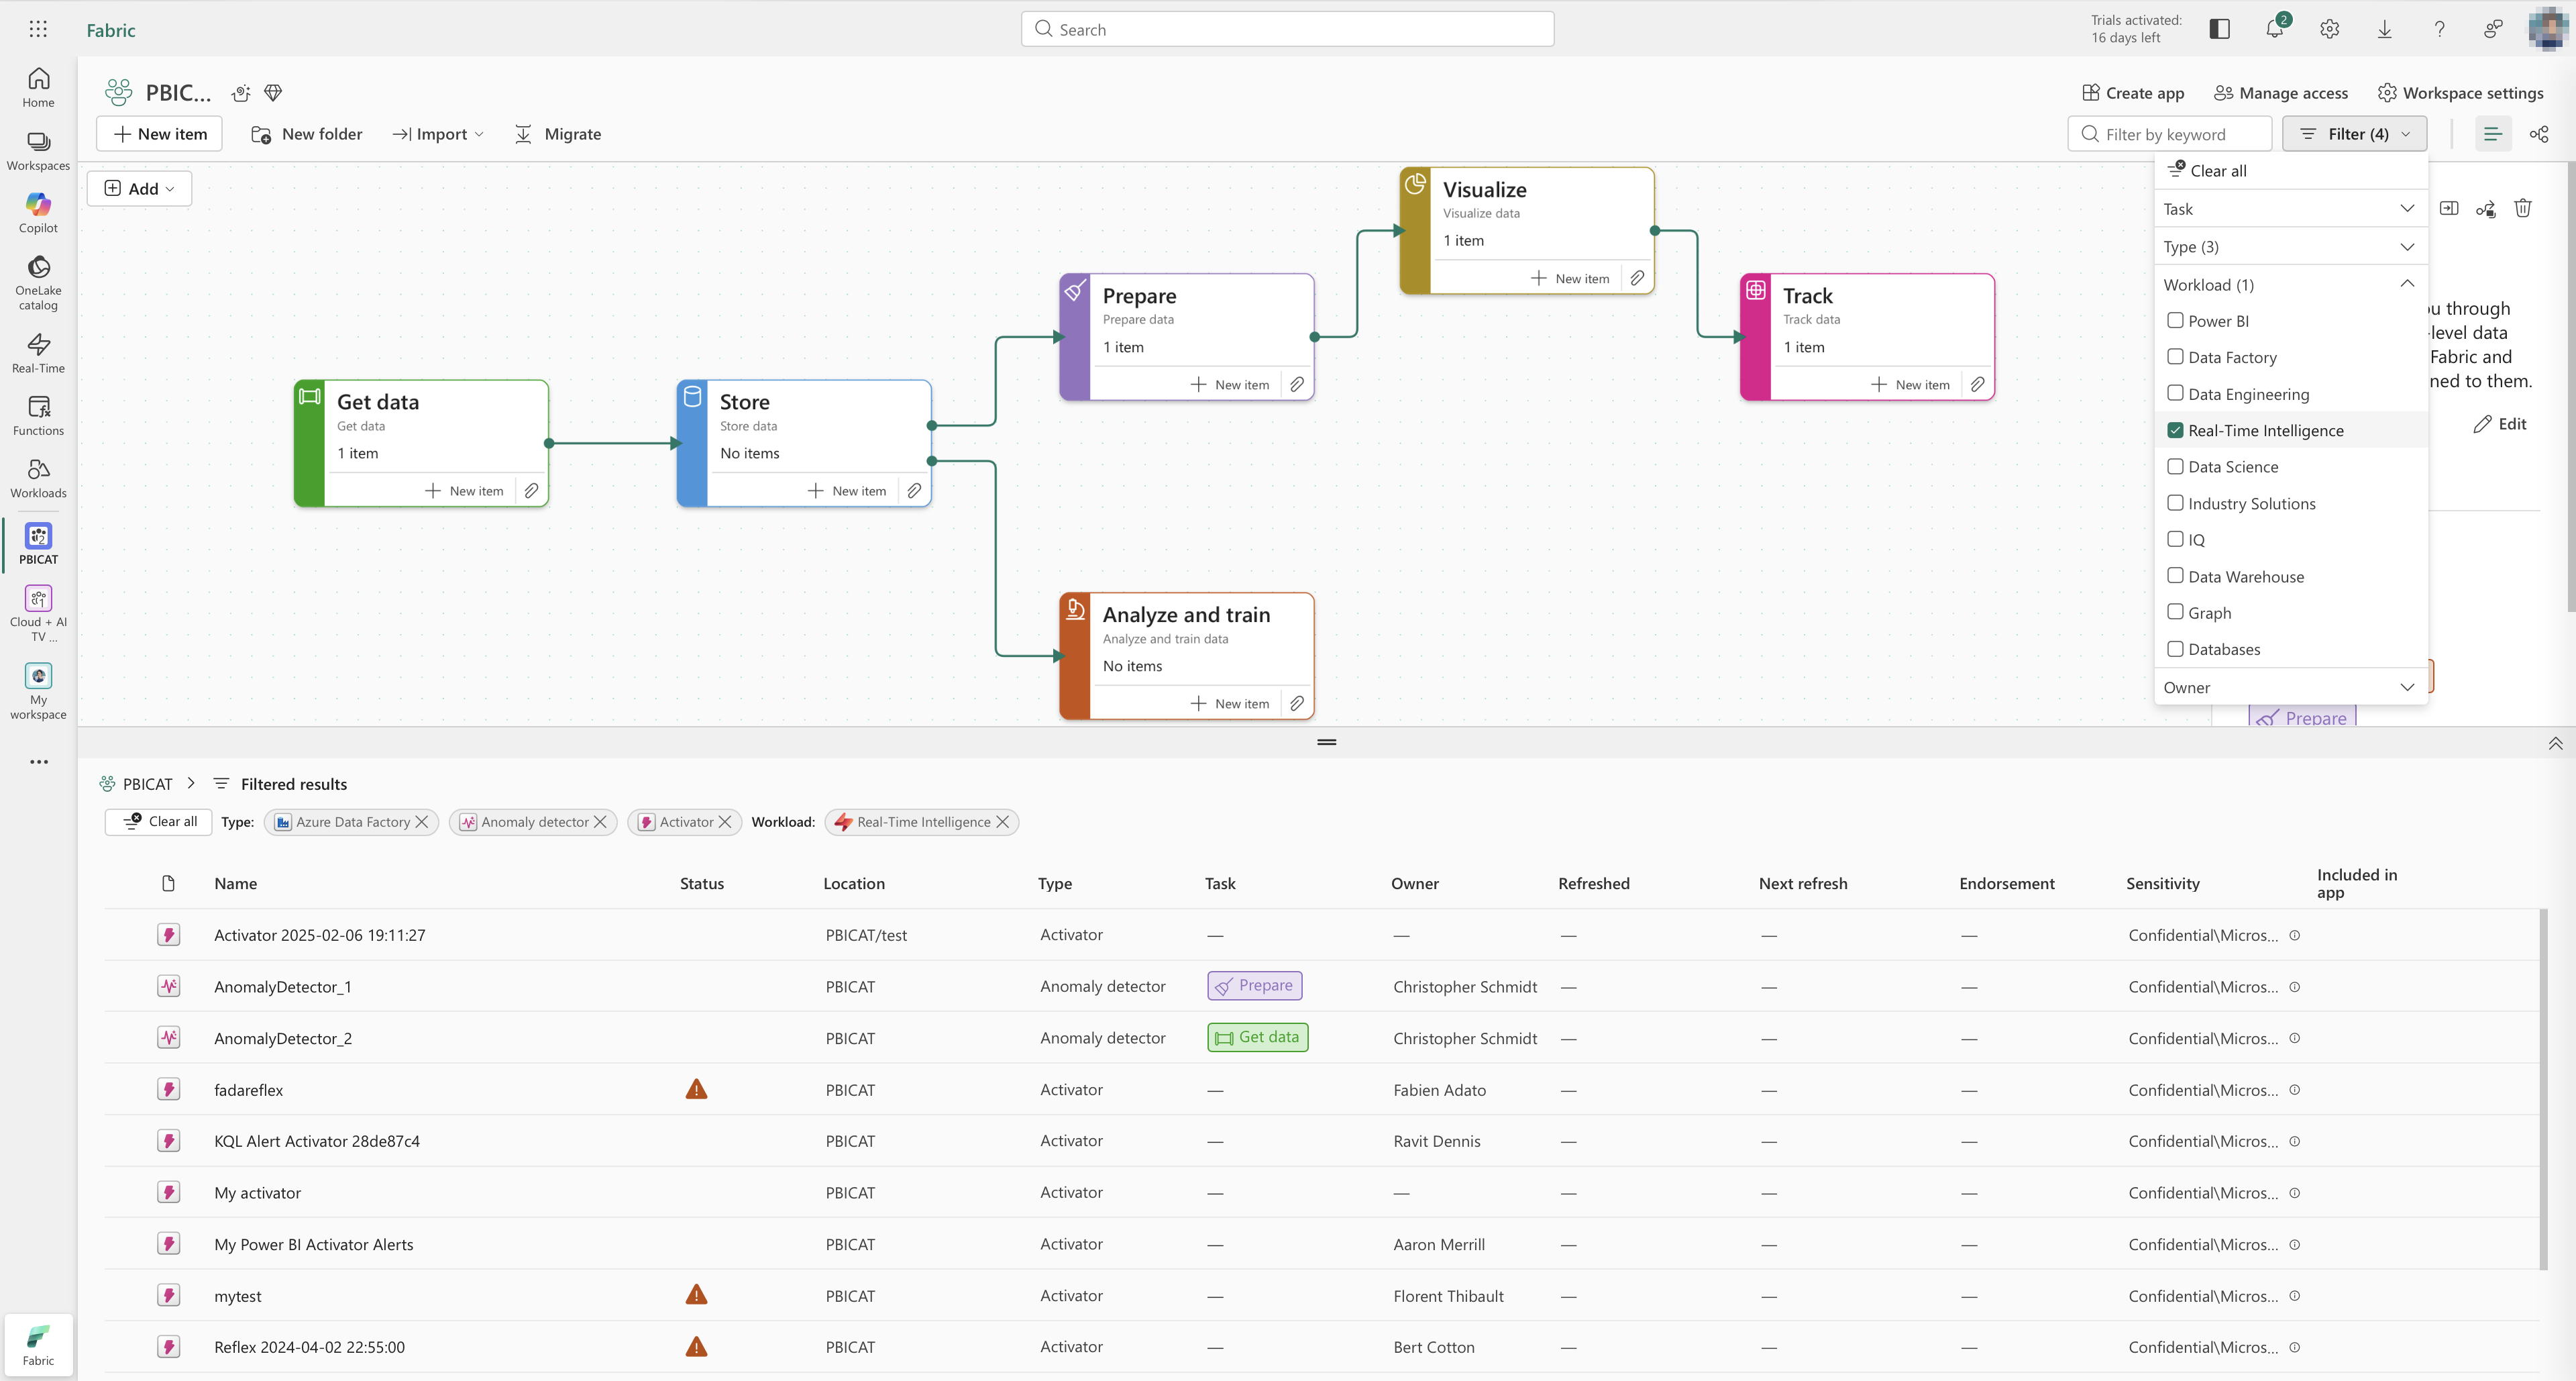Open the Workspaces sidebar icon

38,151
